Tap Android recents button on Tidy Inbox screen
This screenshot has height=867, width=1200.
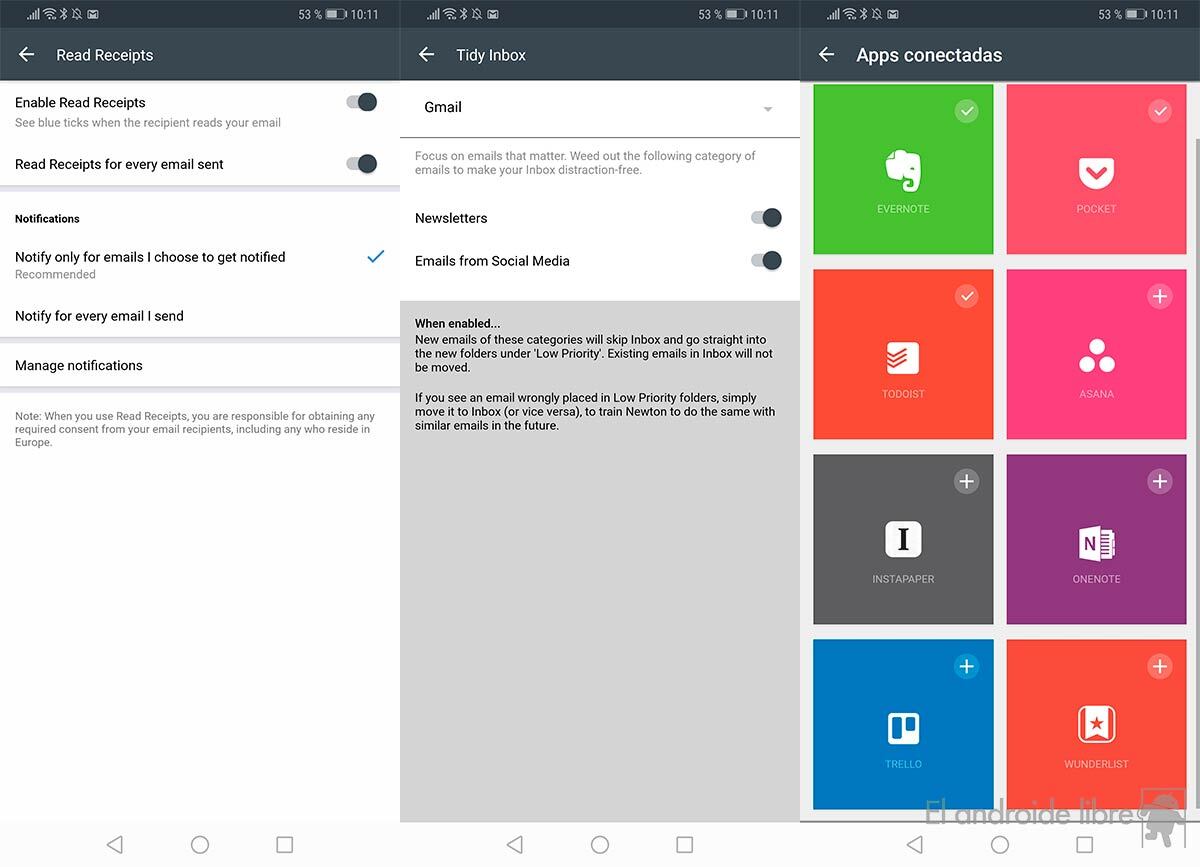pyautogui.click(x=684, y=845)
